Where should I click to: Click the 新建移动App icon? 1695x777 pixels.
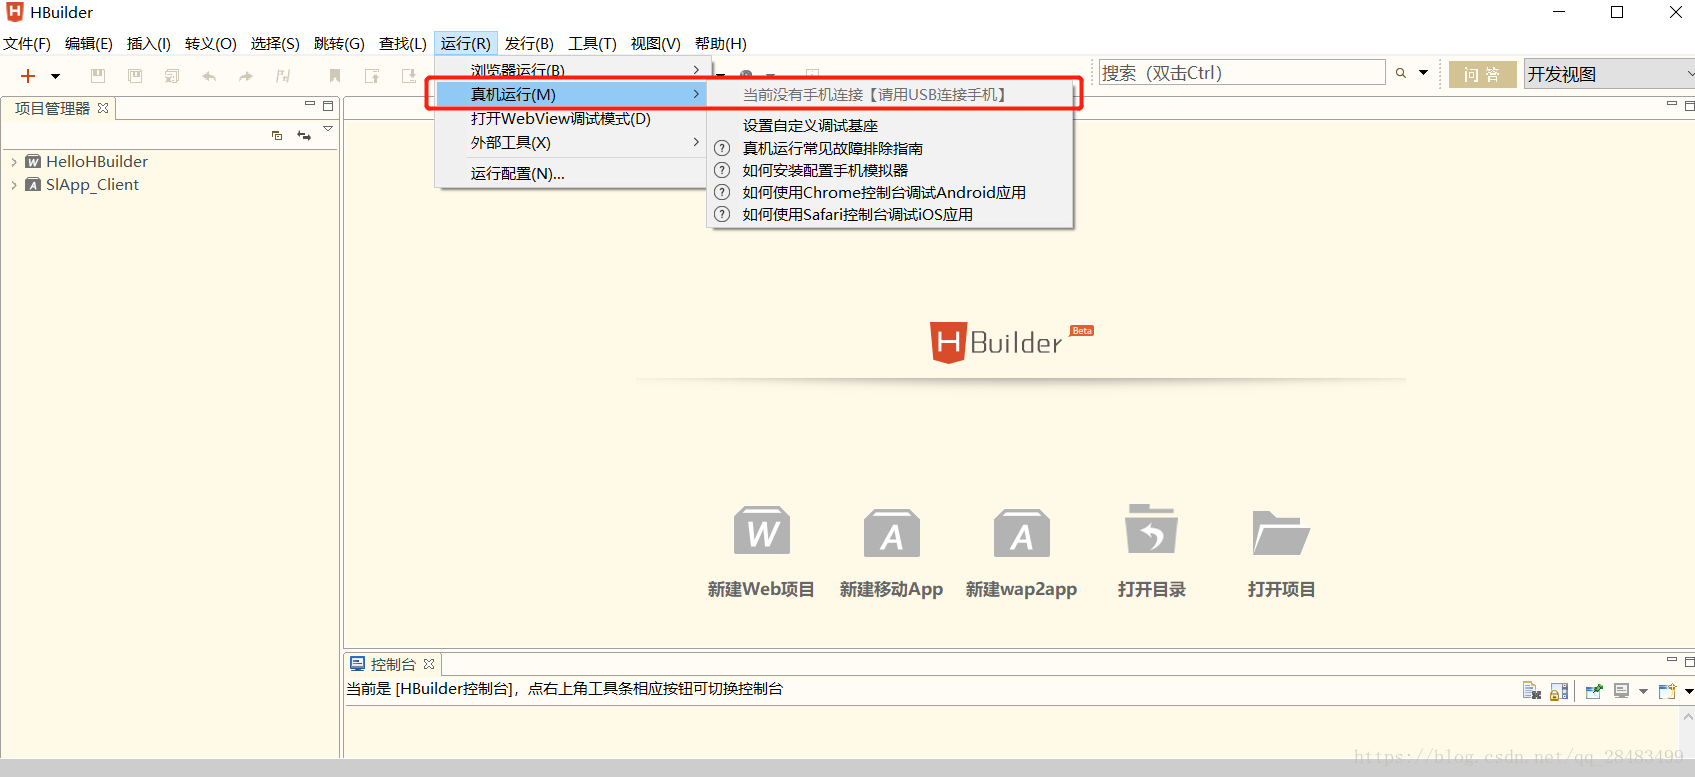pos(892,532)
